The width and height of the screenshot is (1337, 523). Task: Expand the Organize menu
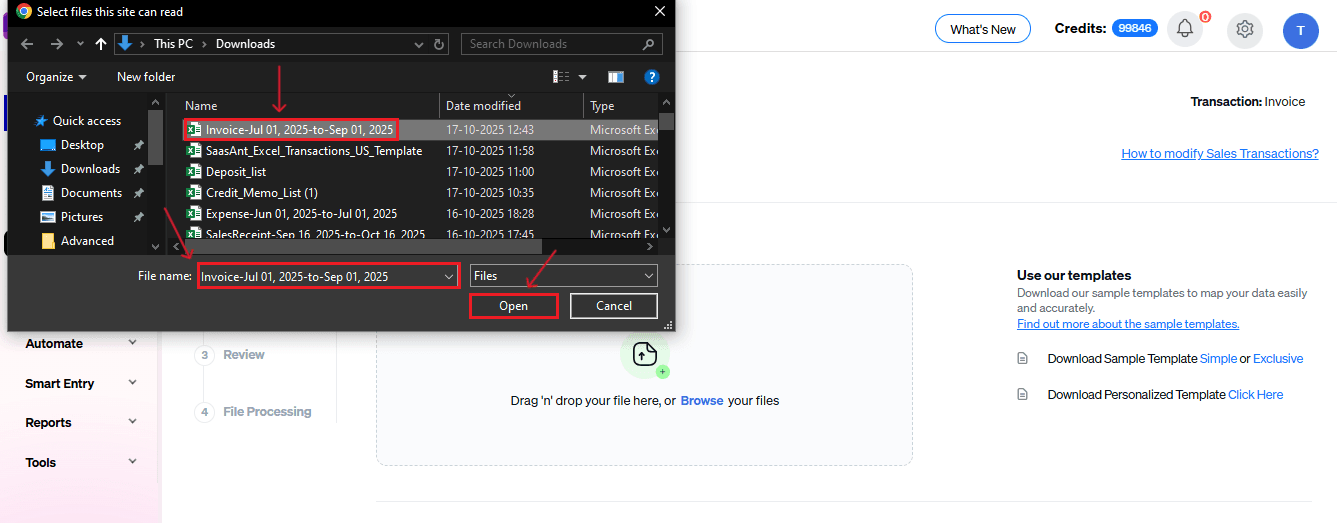(x=56, y=77)
